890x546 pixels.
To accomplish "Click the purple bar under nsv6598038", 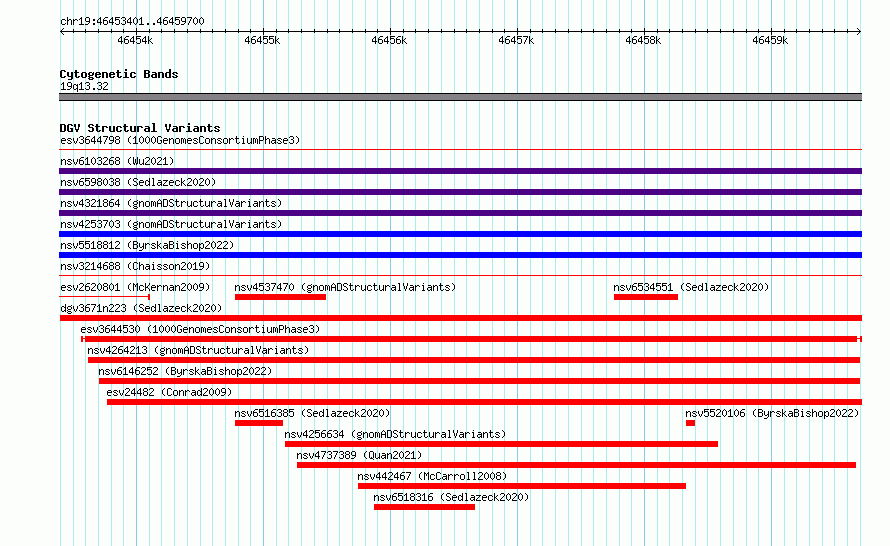I will 460,192.
